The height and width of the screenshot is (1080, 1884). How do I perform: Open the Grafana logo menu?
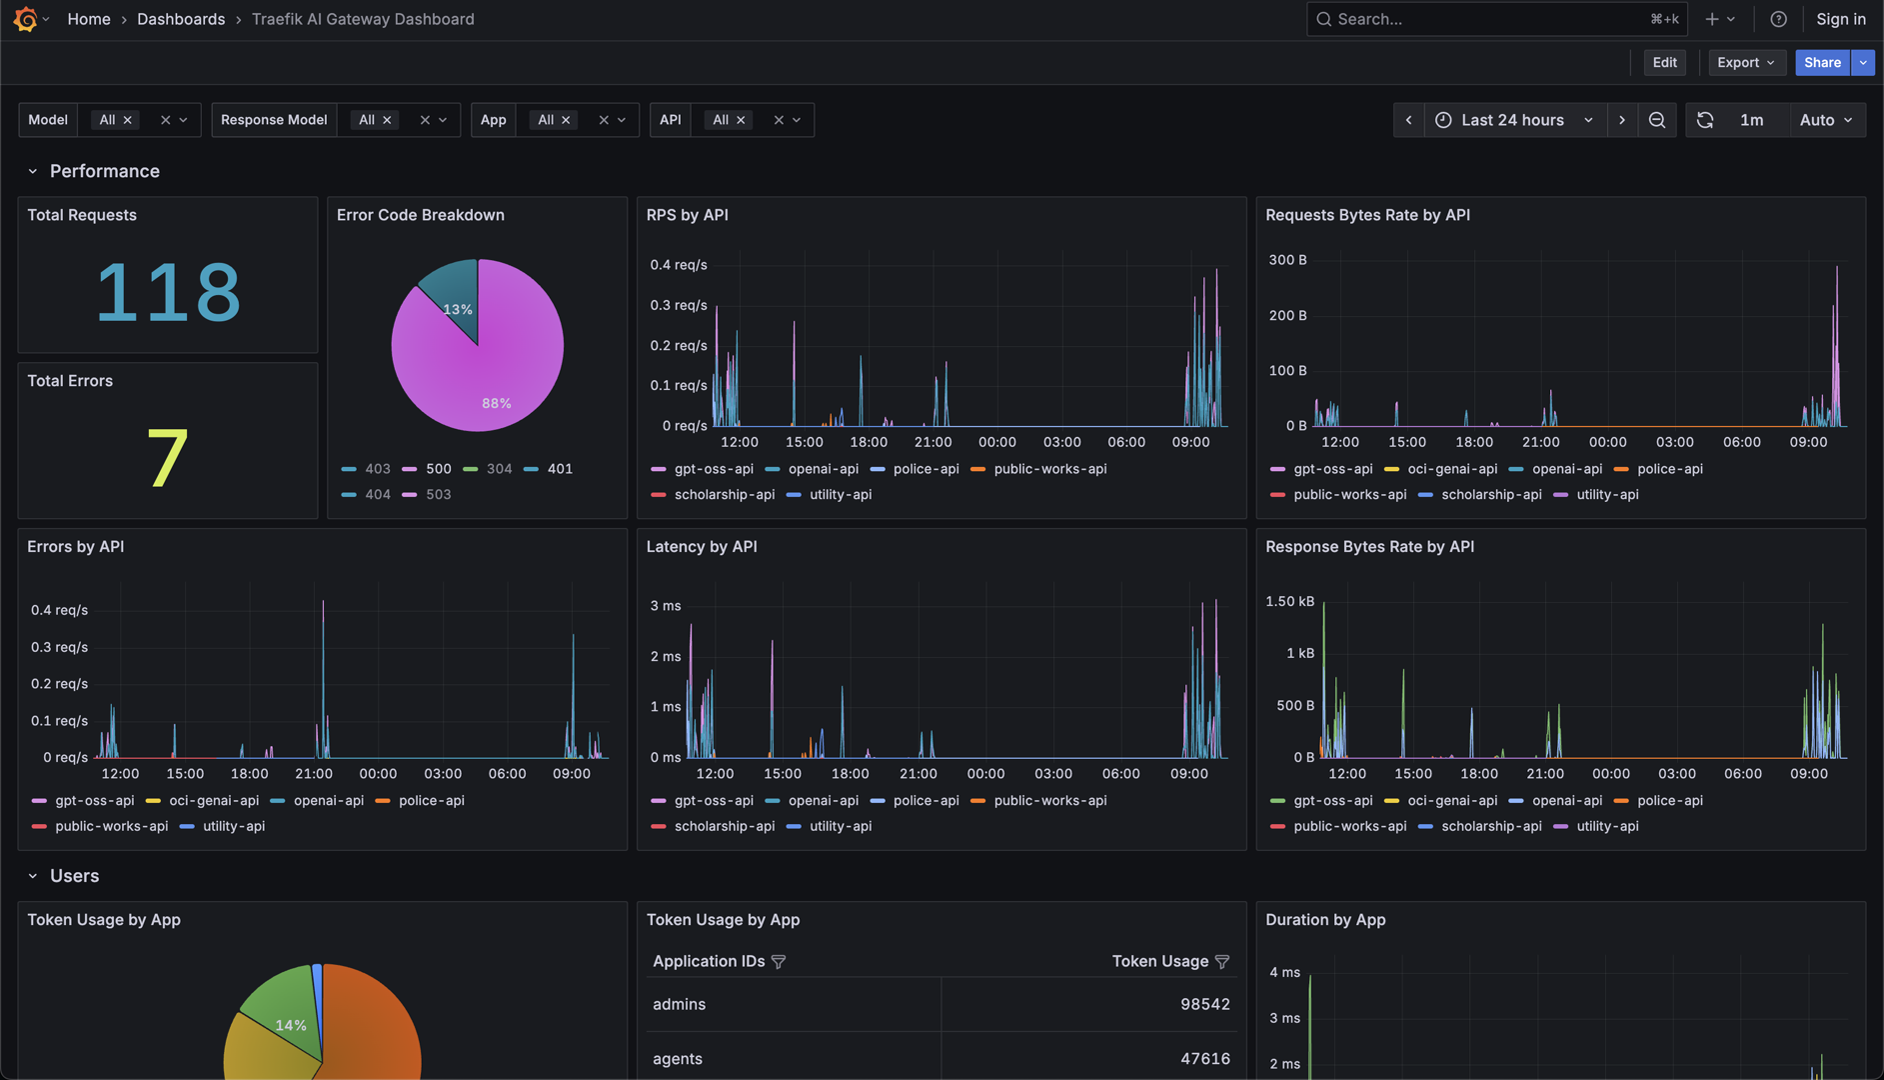coord(26,19)
